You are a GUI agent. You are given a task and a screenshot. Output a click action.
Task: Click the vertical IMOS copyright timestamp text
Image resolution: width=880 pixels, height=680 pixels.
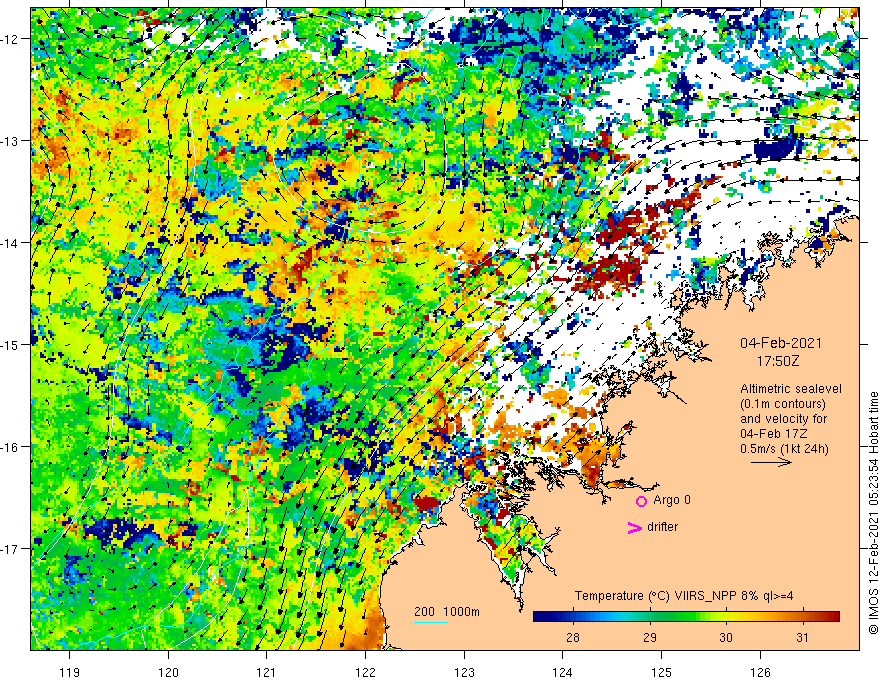pyautogui.click(x=873, y=513)
